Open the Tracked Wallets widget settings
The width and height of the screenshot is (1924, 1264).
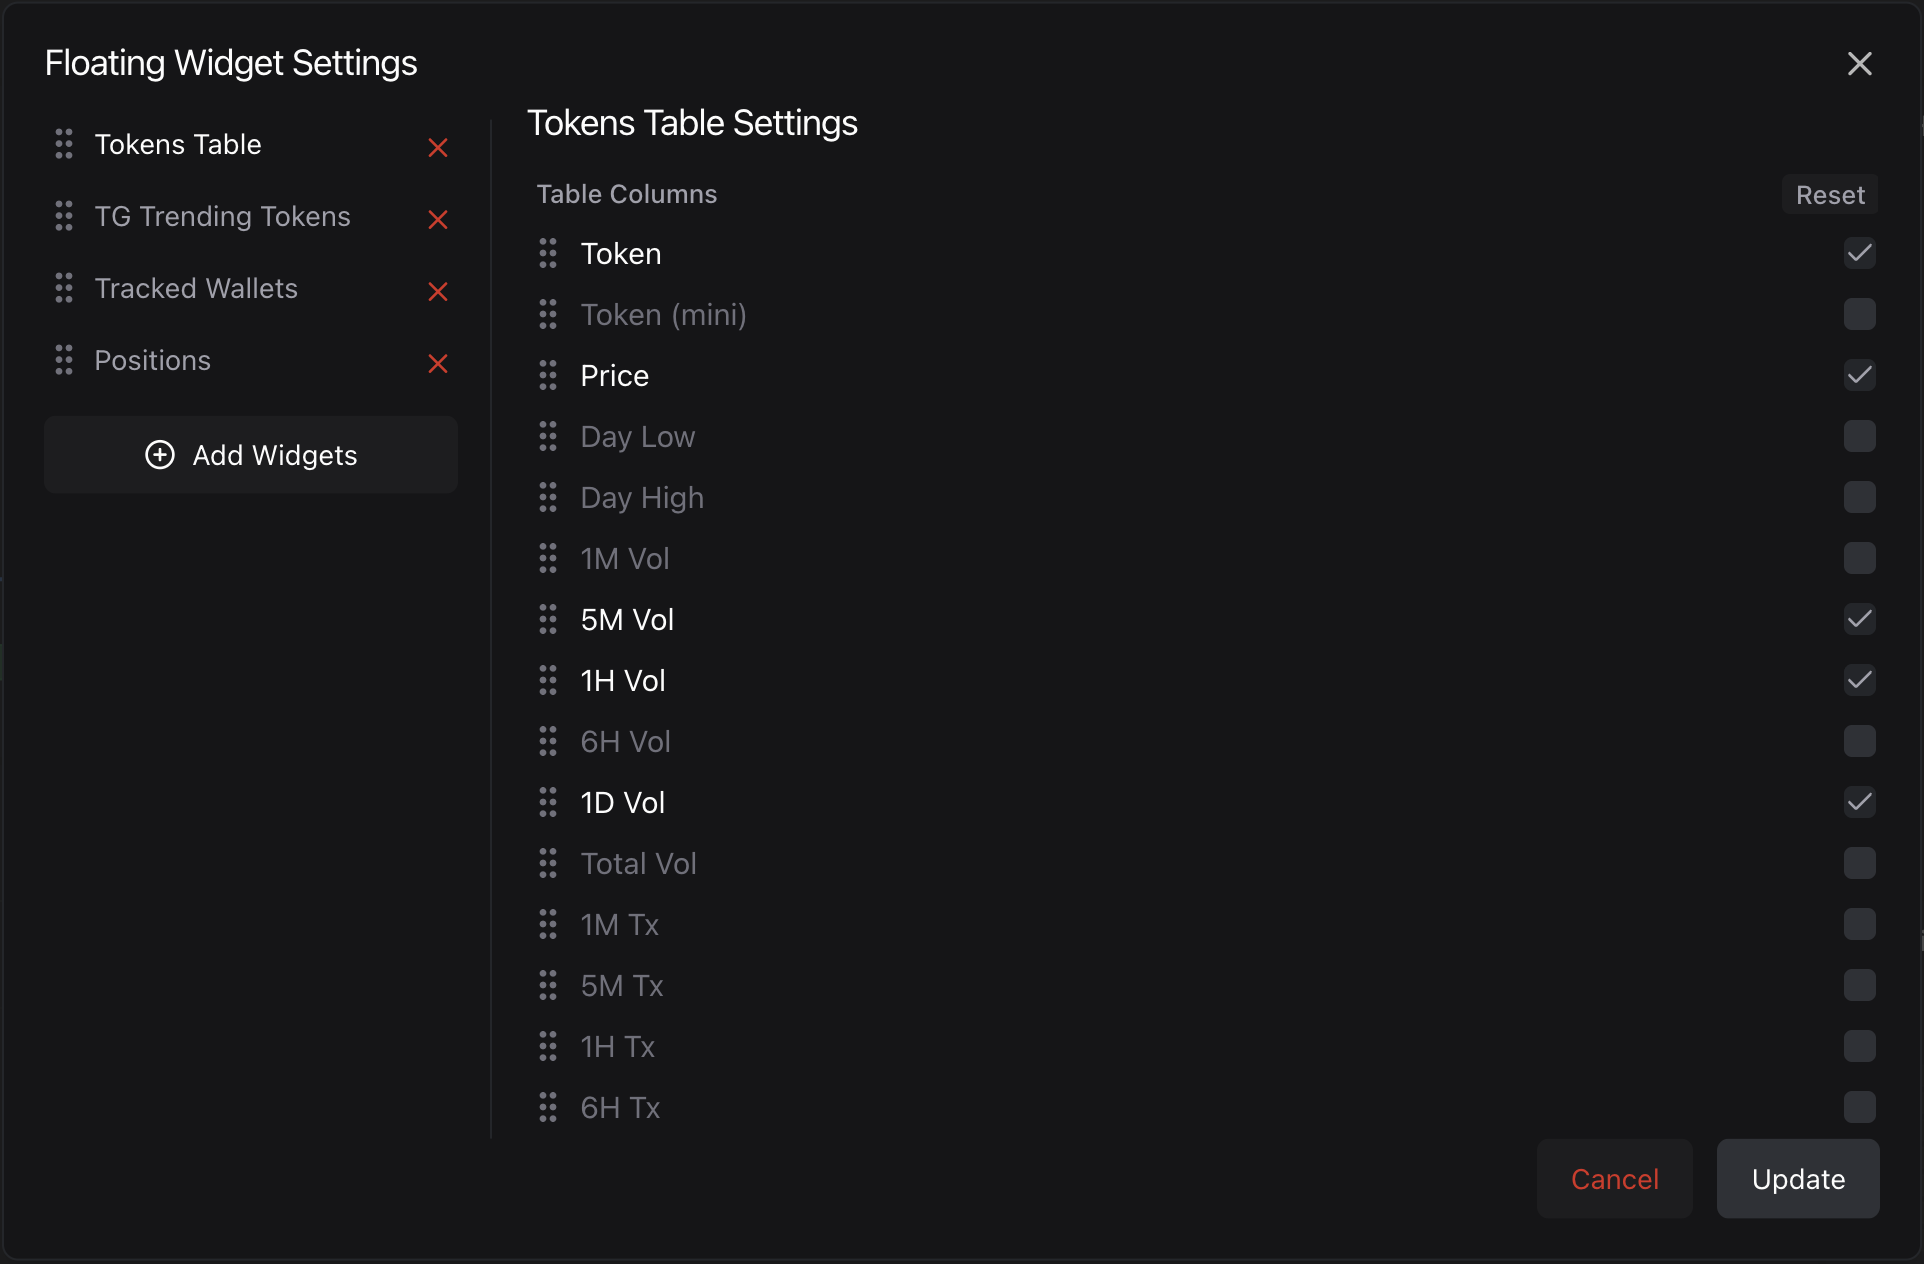pyautogui.click(x=196, y=289)
